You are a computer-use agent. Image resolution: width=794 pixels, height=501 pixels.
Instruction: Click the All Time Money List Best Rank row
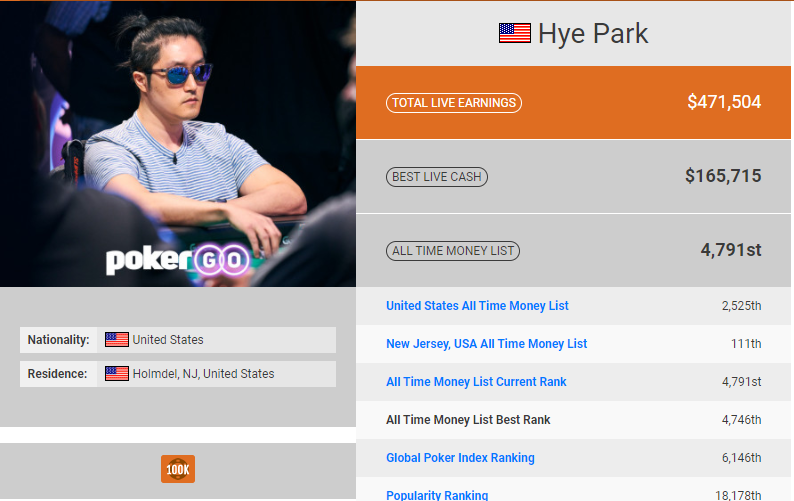coord(468,420)
